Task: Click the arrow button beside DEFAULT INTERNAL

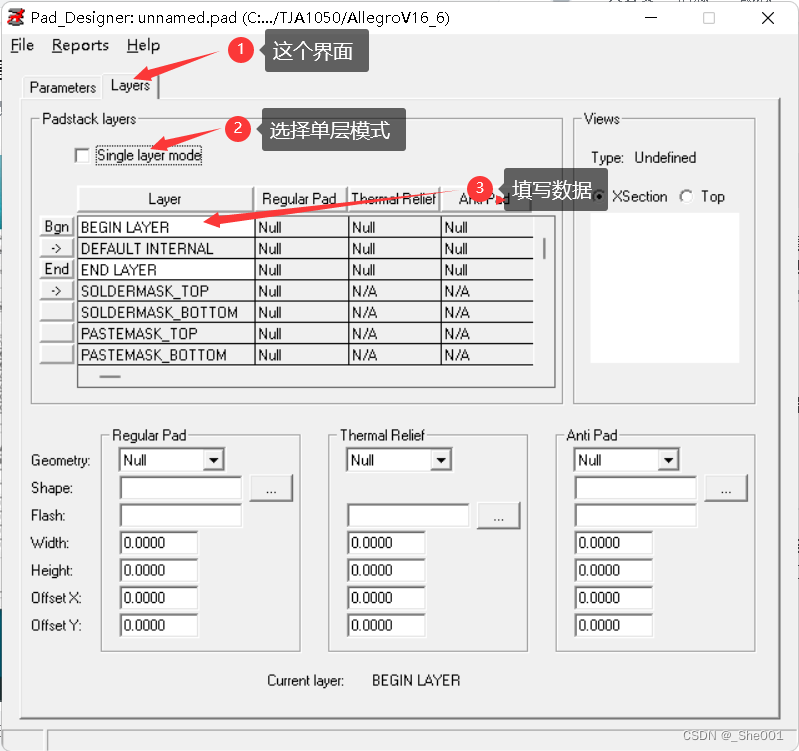Action: pos(57,248)
